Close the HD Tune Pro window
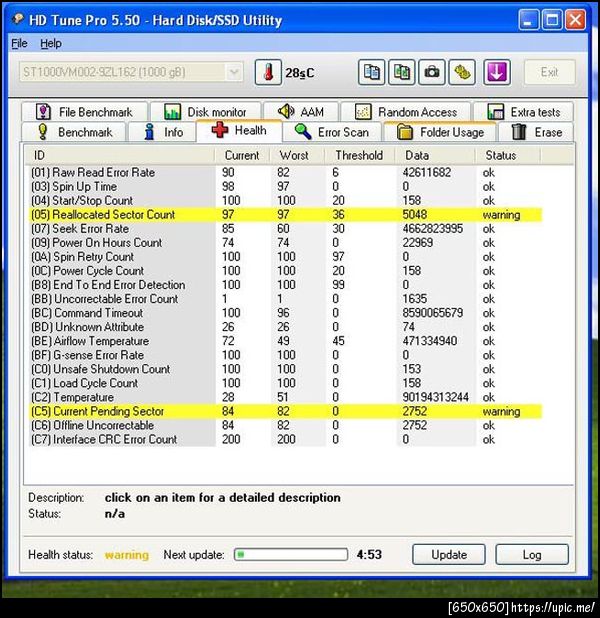The image size is (600, 618). [x=575, y=20]
